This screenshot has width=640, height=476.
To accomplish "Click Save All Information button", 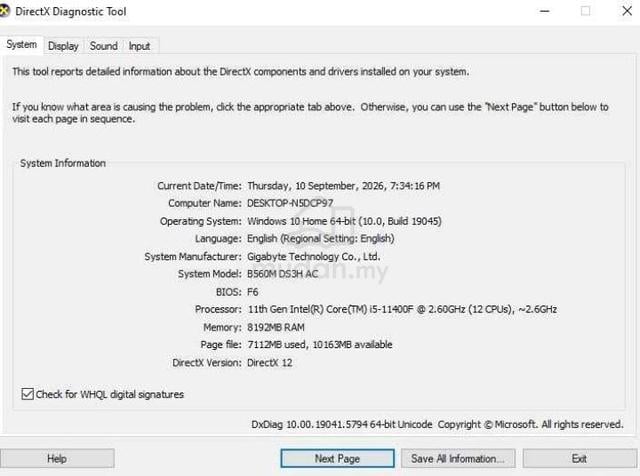I will 458,459.
